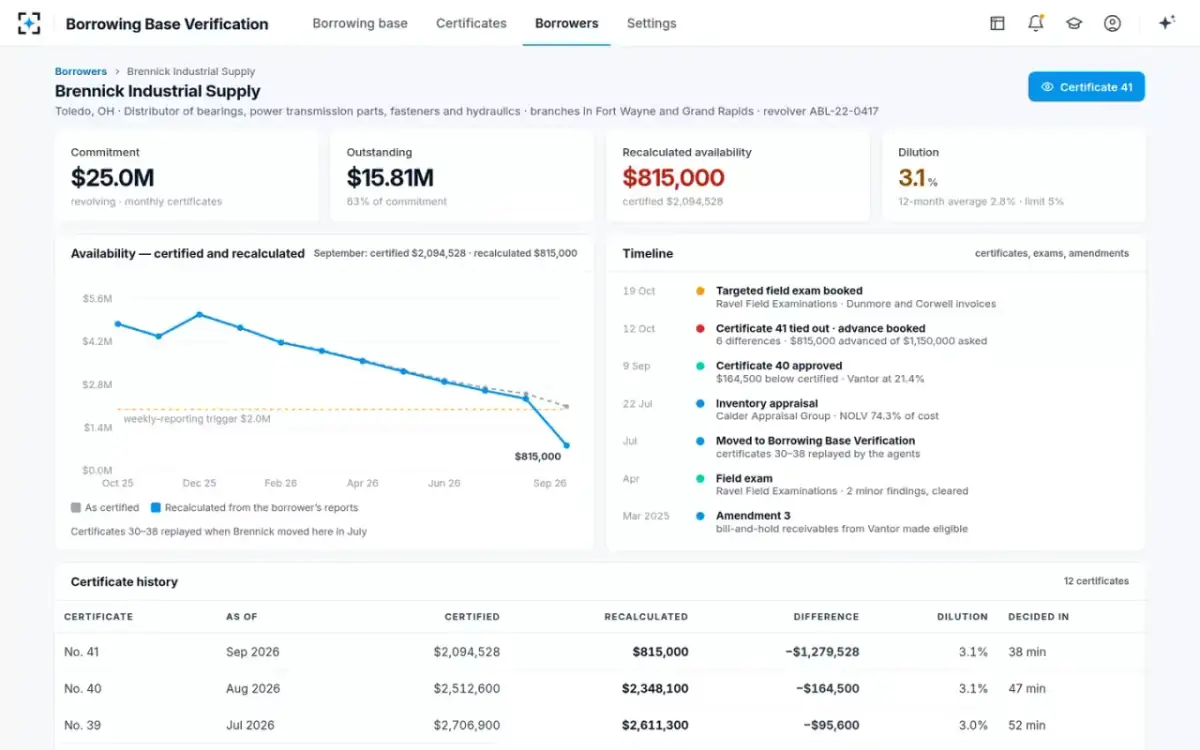Select the Borrowers tab
This screenshot has width=1200, height=750.
566,23
